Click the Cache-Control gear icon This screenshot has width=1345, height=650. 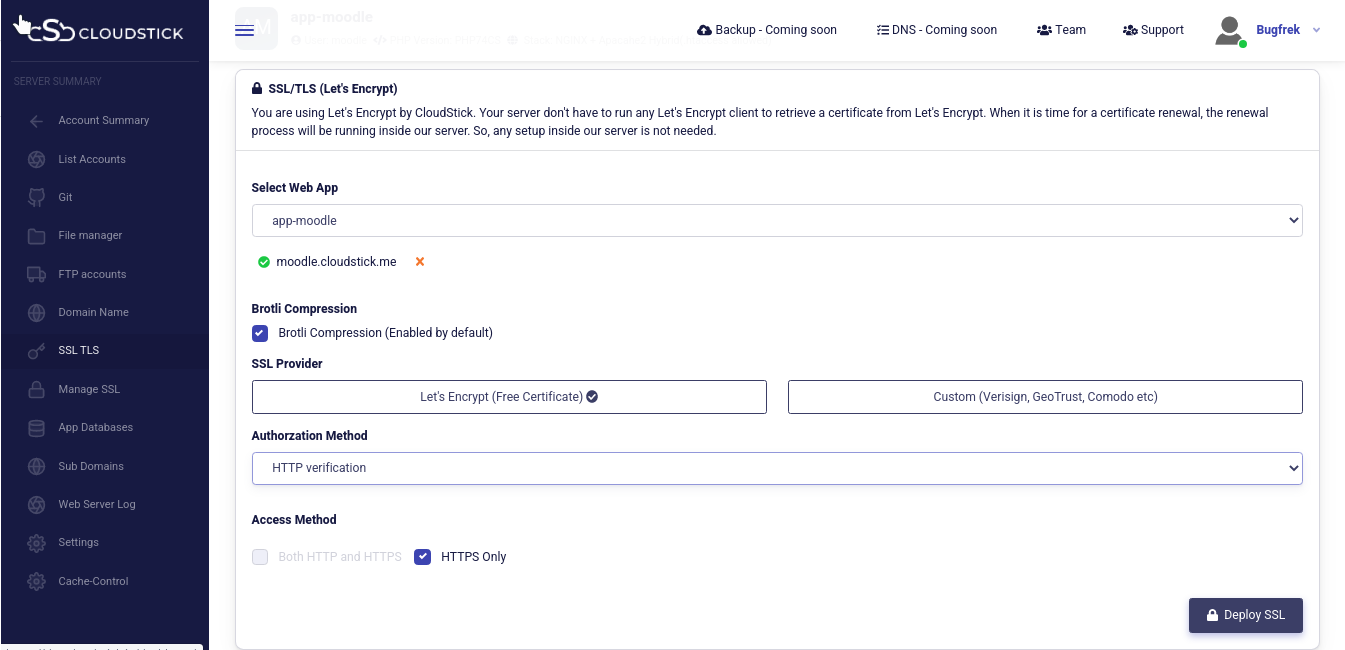pos(37,581)
